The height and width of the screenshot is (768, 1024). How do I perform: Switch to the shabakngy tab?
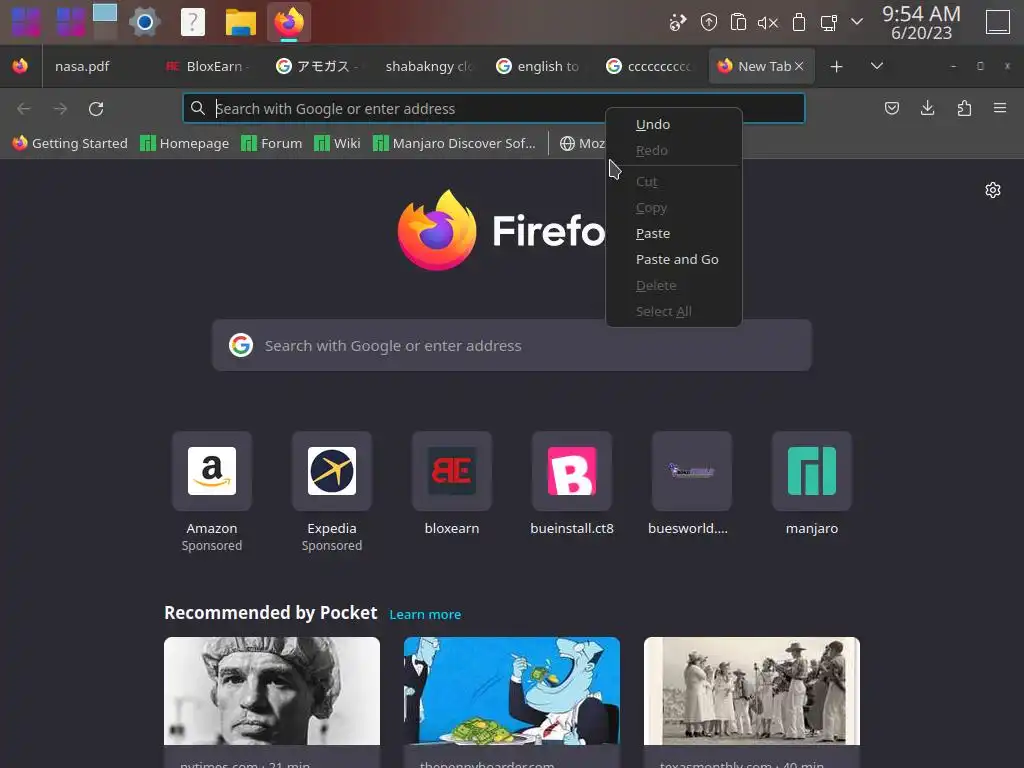[427, 66]
